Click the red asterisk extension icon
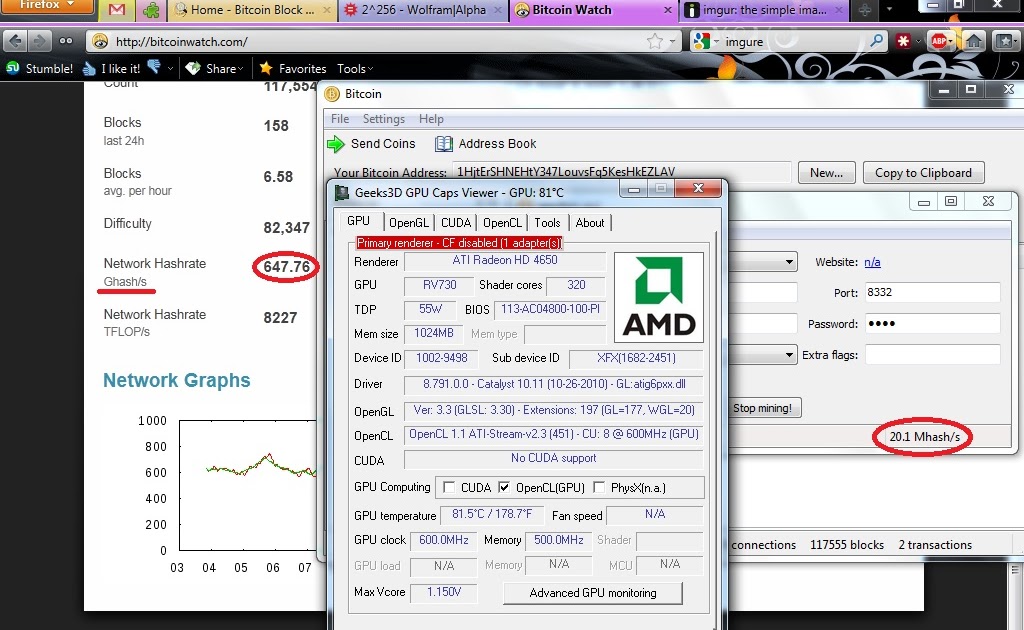 click(904, 41)
